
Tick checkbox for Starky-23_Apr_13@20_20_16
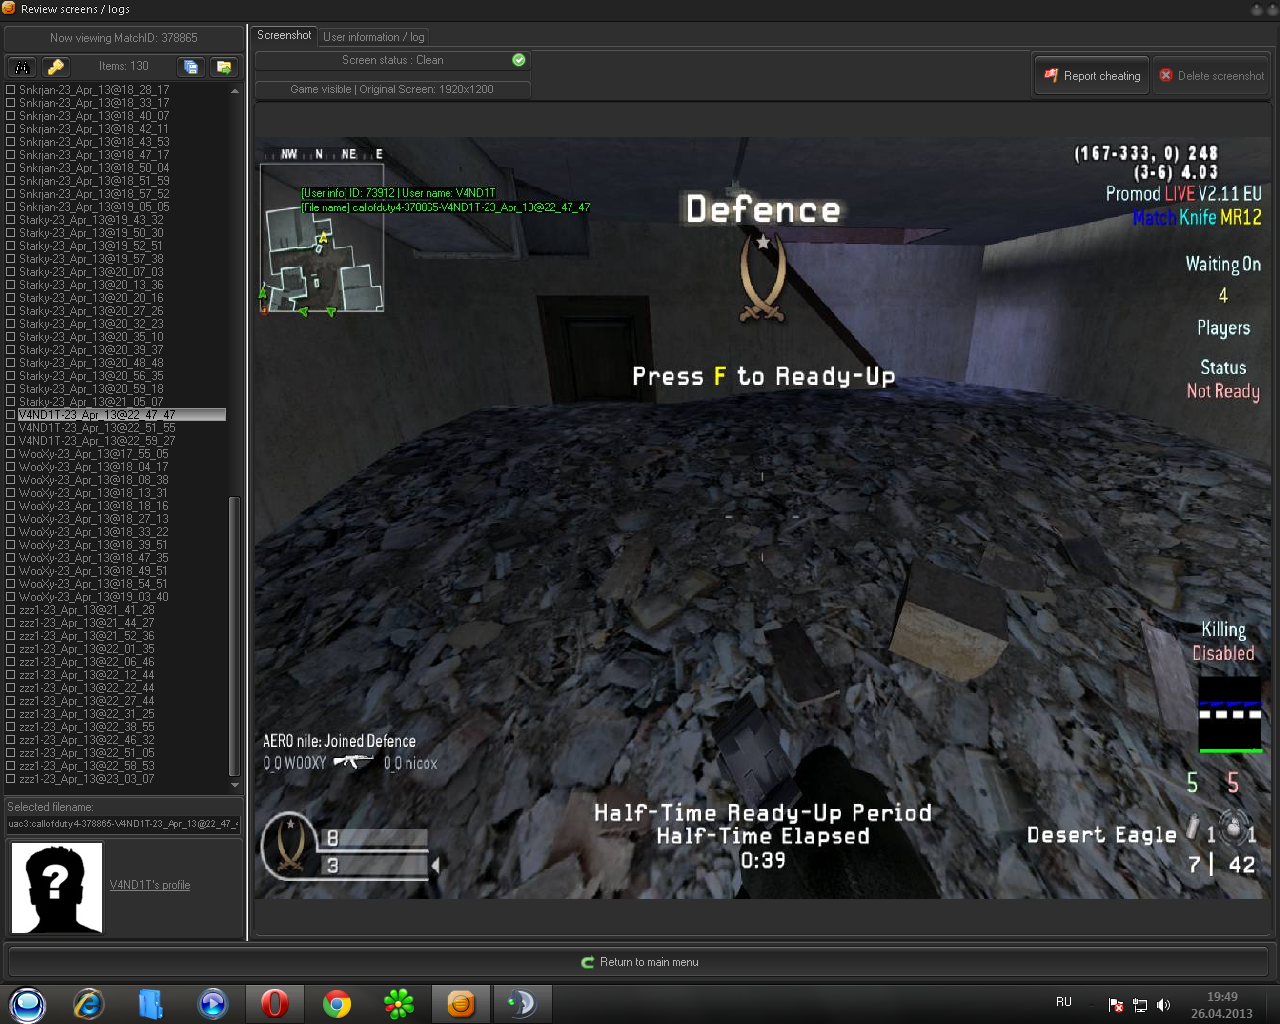click(11, 298)
